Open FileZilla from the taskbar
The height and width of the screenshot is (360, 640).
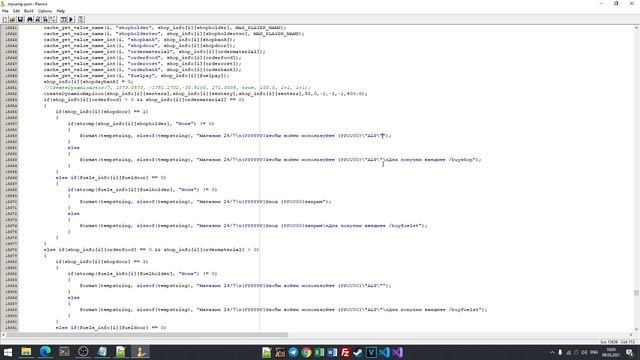[345, 352]
